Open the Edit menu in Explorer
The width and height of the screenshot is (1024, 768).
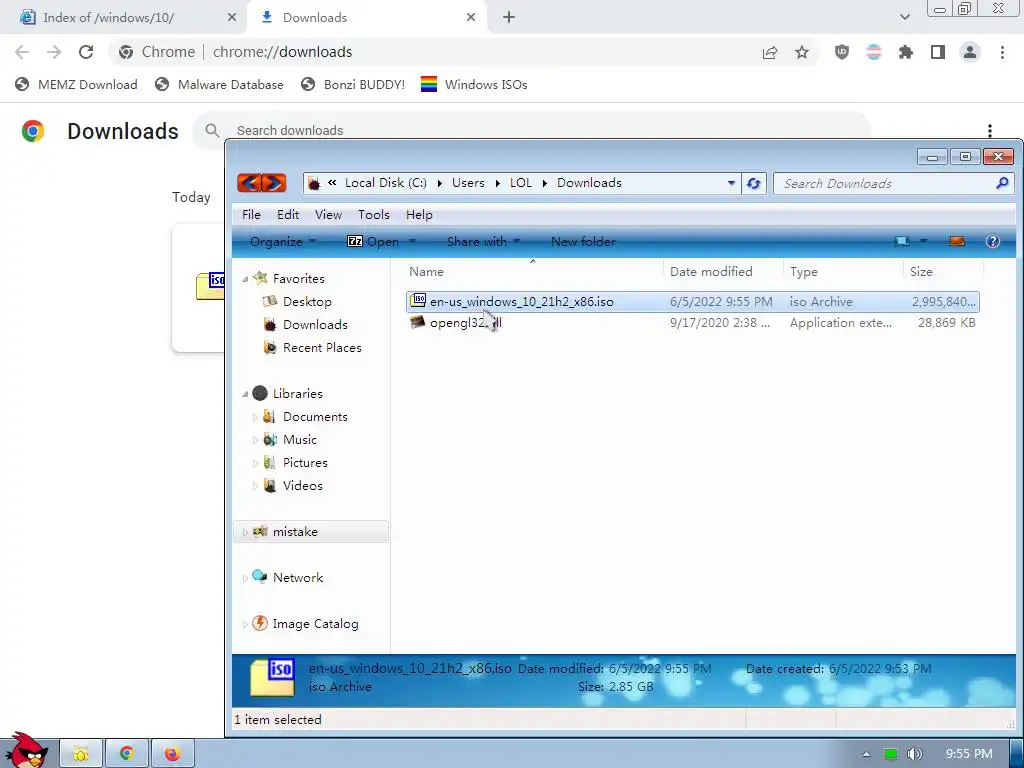[x=287, y=215]
